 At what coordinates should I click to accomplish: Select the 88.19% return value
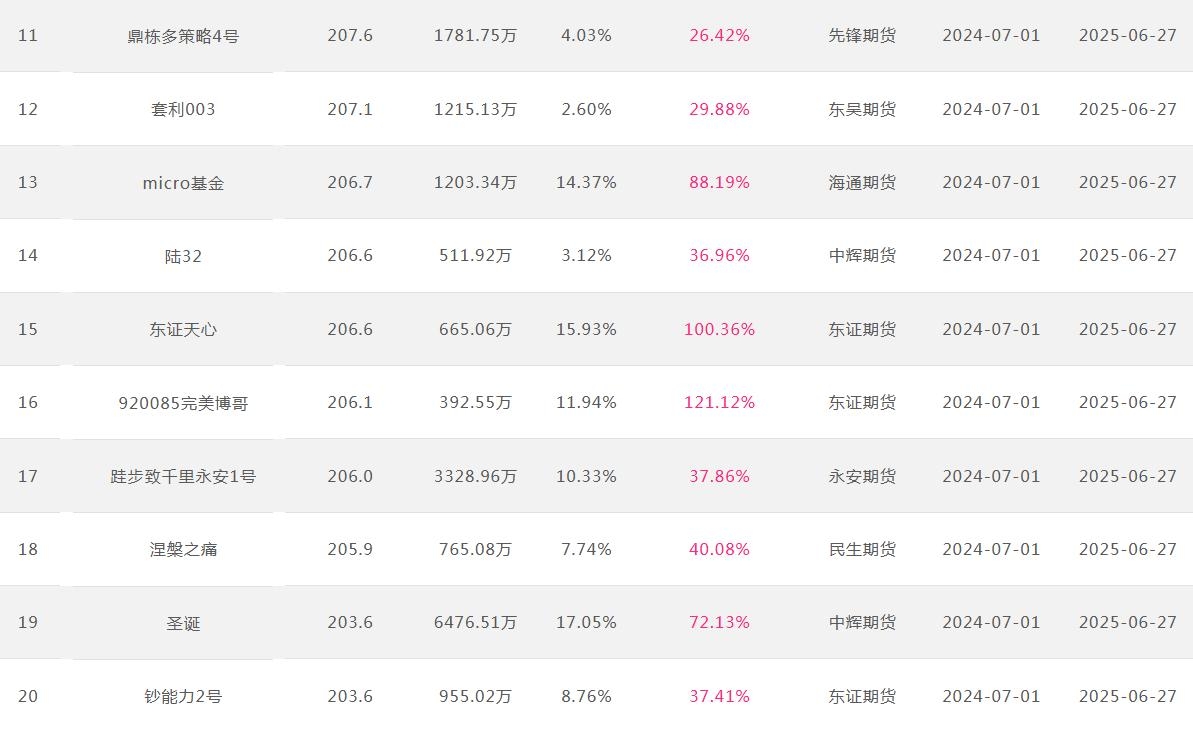(x=719, y=183)
